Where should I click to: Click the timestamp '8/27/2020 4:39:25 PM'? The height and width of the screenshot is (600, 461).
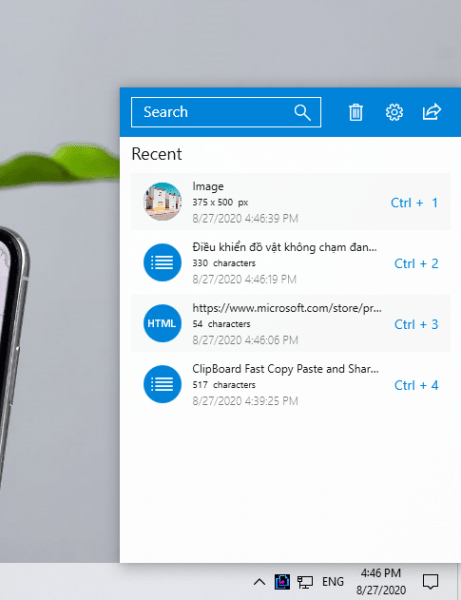coord(245,401)
